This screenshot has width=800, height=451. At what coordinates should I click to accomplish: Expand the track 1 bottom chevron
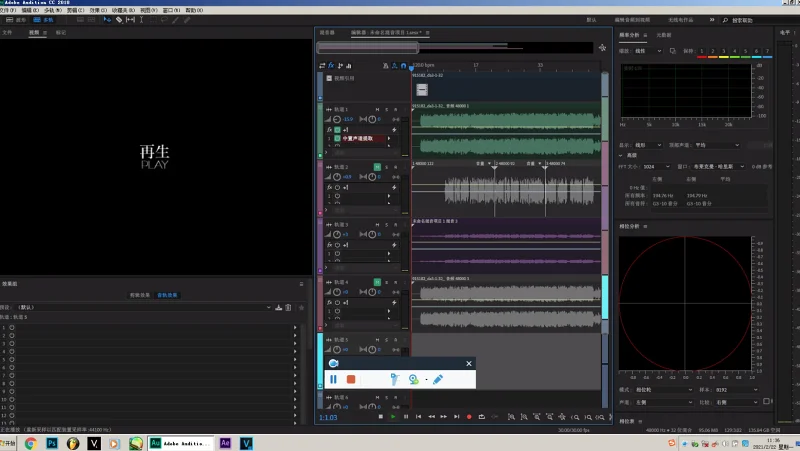pos(327,152)
